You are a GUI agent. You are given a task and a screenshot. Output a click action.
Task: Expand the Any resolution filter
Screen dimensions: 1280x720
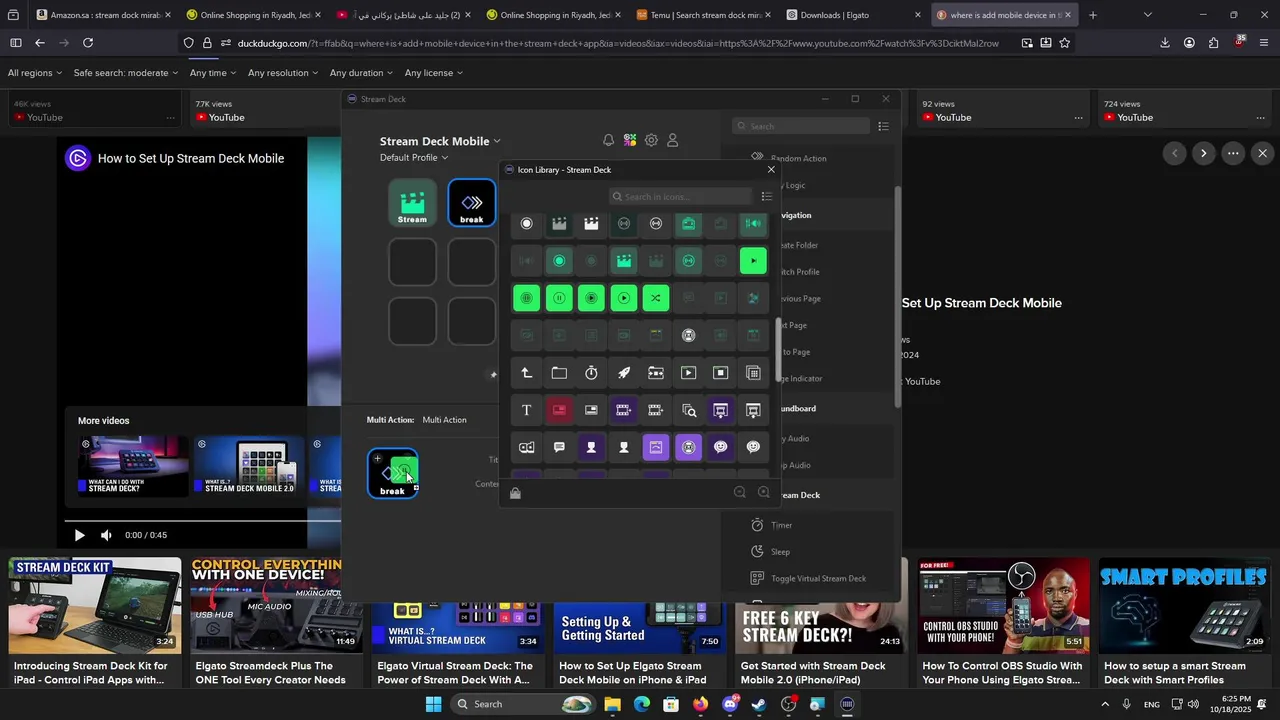click(283, 73)
